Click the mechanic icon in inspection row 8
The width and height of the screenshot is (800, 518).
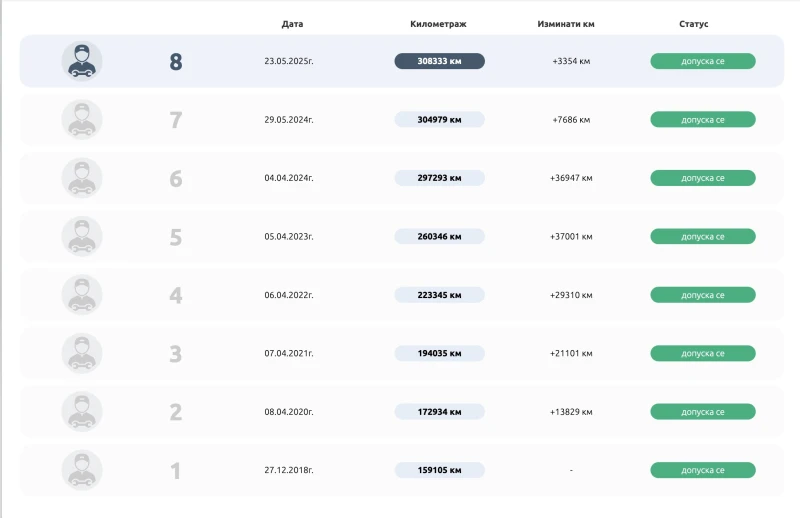82,61
